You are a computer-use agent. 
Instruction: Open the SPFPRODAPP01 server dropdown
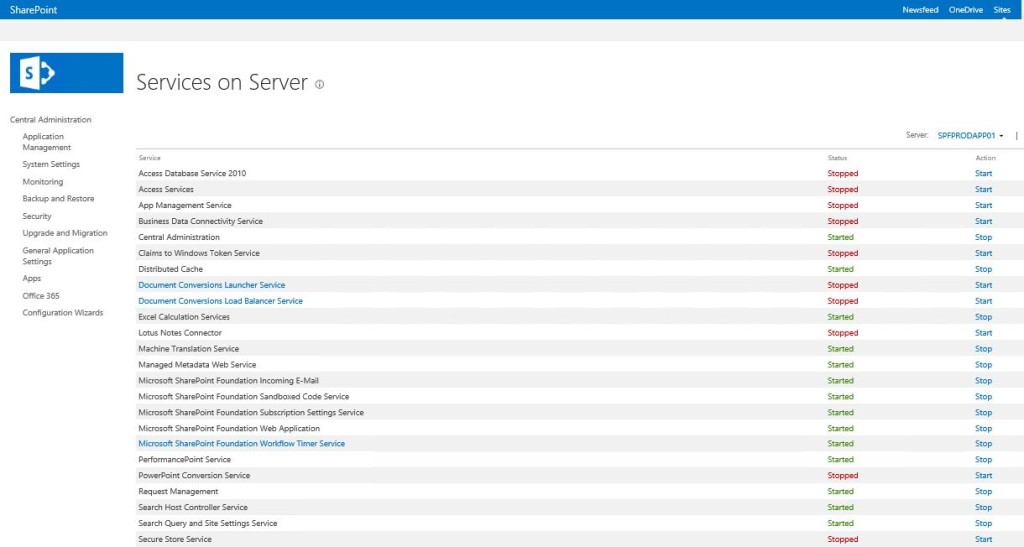970,136
